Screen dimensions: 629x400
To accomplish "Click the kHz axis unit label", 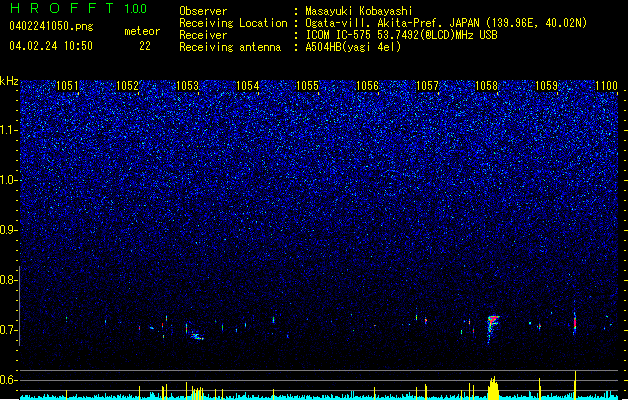I will (x=9, y=81).
